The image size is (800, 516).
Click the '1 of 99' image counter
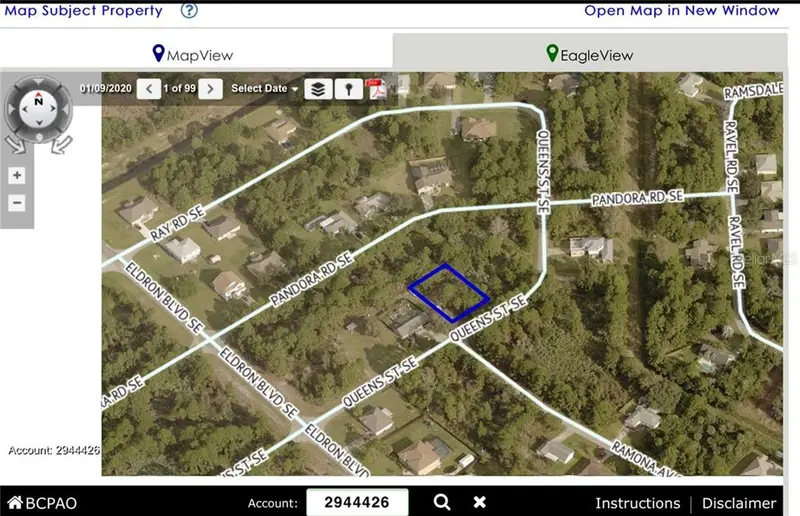pos(180,88)
